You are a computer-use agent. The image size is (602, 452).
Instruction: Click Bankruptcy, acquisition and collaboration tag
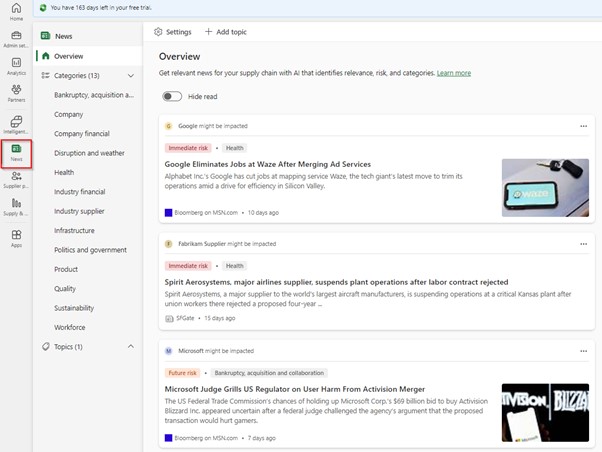pos(269,373)
